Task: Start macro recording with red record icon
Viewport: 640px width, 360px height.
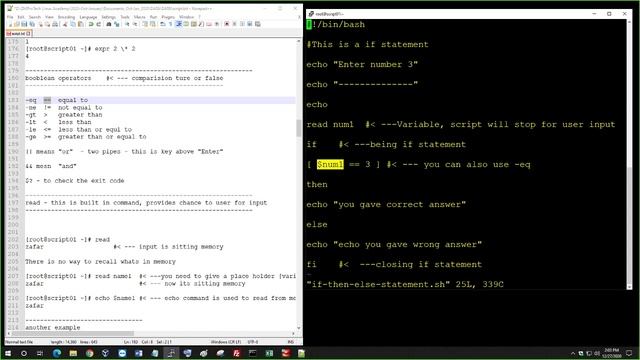Action: (227, 24)
